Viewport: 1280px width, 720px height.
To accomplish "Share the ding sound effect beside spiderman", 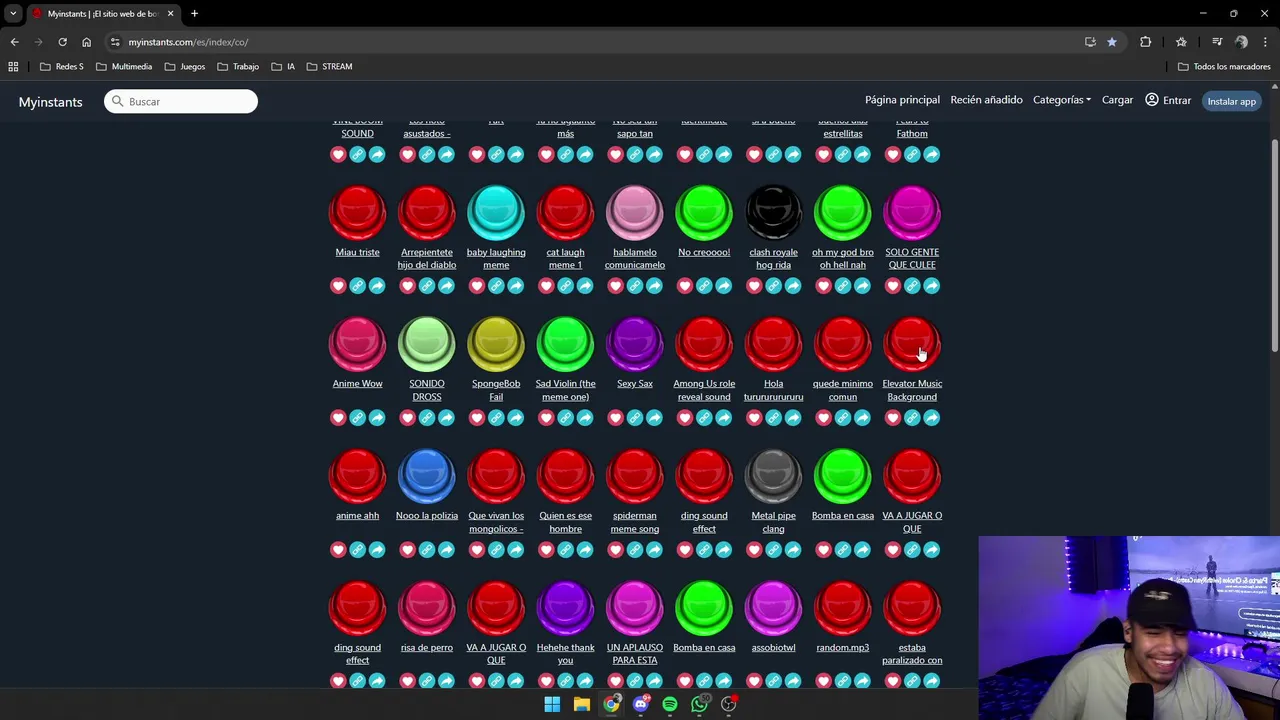I will click(x=723, y=550).
